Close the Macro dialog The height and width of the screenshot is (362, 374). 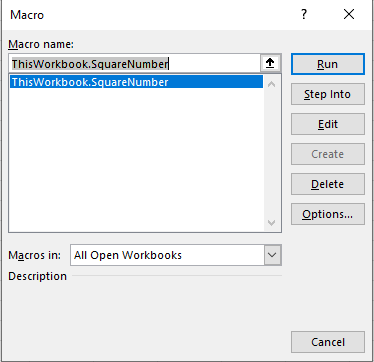(349, 14)
